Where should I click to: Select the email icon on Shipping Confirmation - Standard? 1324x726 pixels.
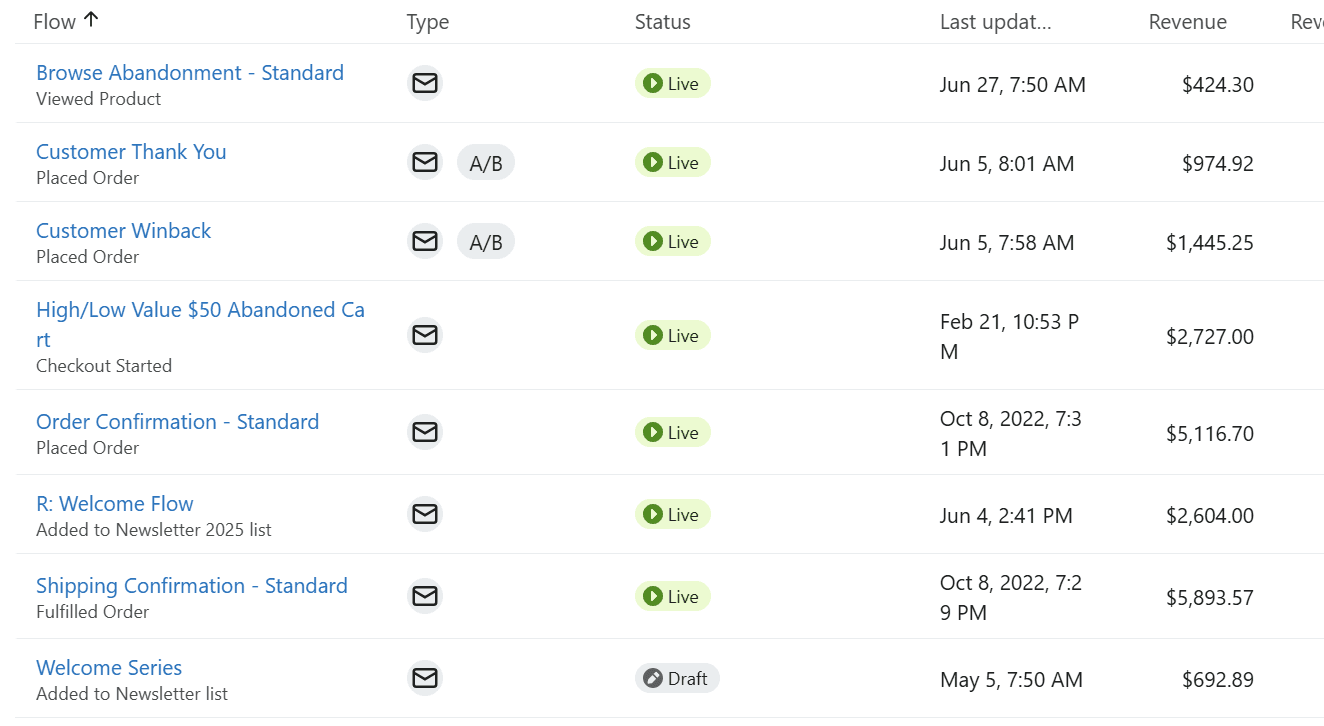424,596
